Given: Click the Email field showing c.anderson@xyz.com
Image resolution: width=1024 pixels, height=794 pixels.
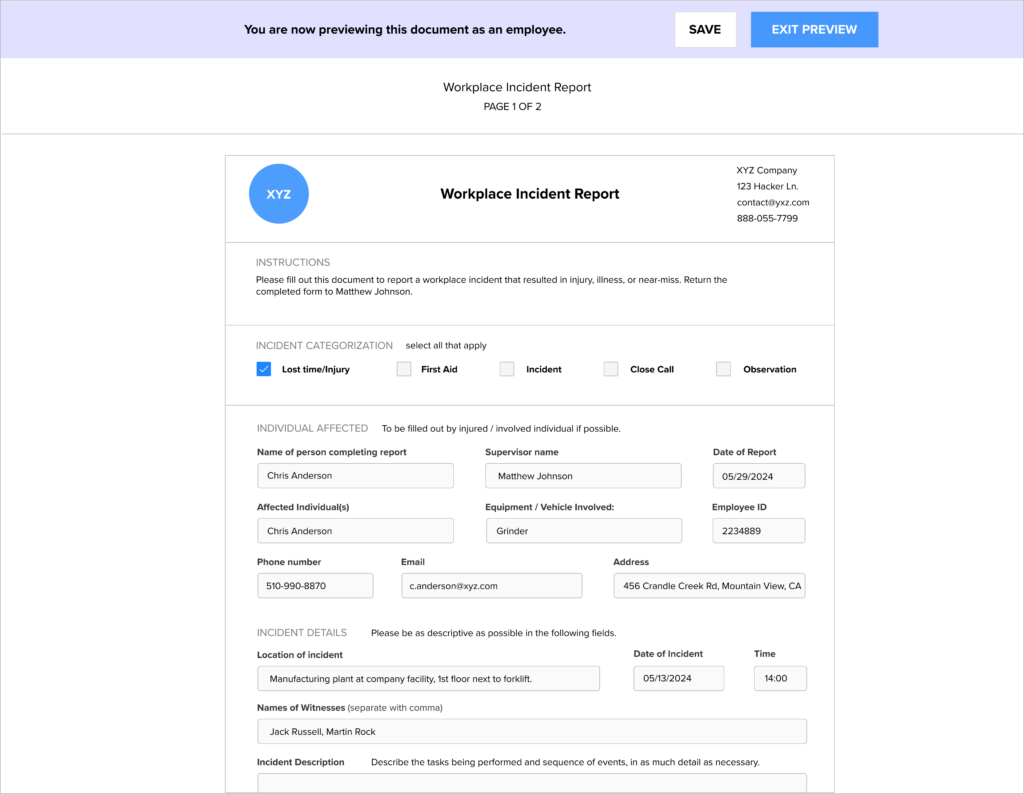Looking at the screenshot, I should point(491,585).
